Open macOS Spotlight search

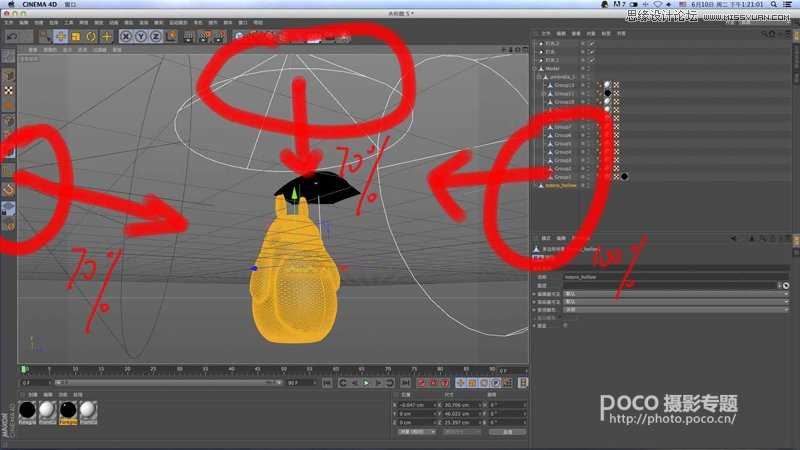point(774,4)
